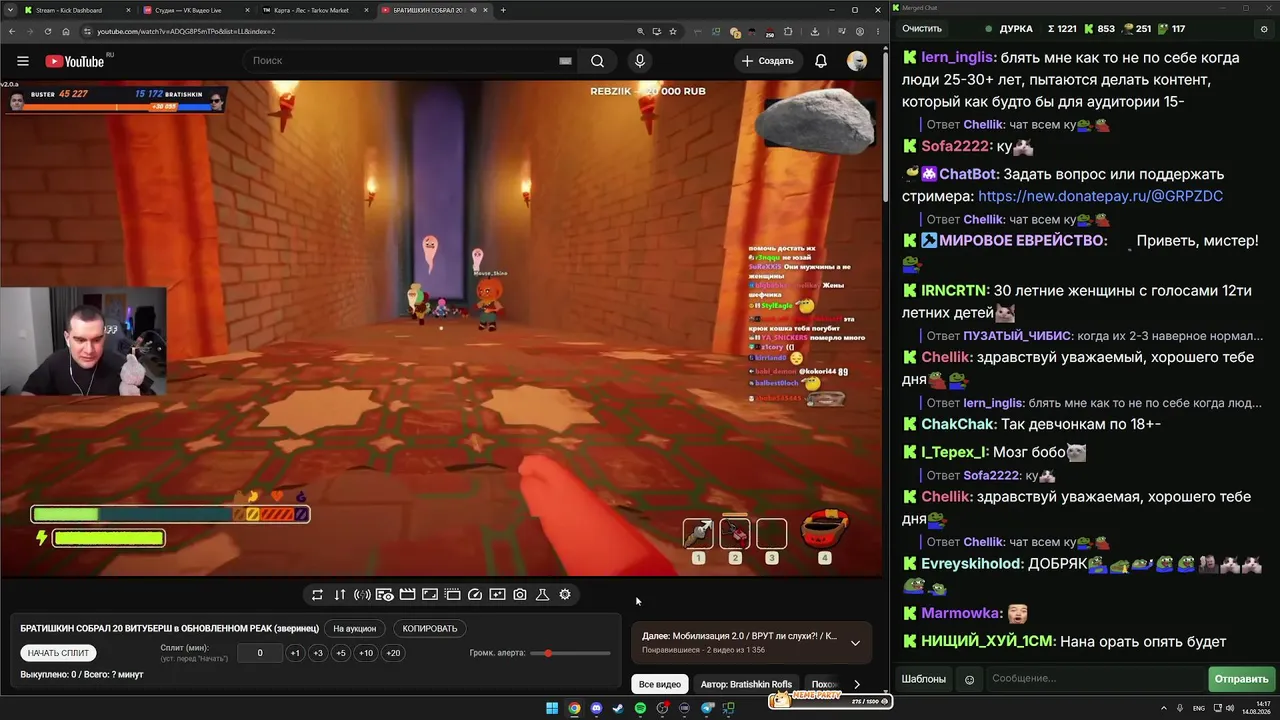Image resolution: width=1280 pixels, height=720 pixels.
Task: Switch to the Tarkov Market tab
Action: (315, 10)
